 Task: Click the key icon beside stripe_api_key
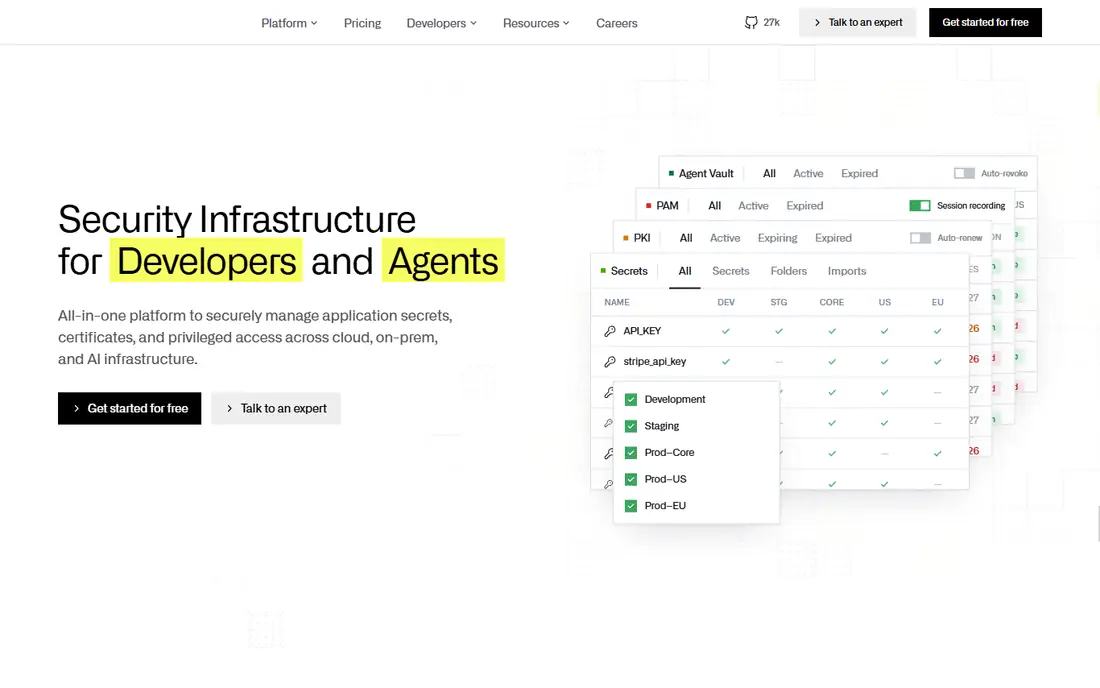[x=610, y=362]
